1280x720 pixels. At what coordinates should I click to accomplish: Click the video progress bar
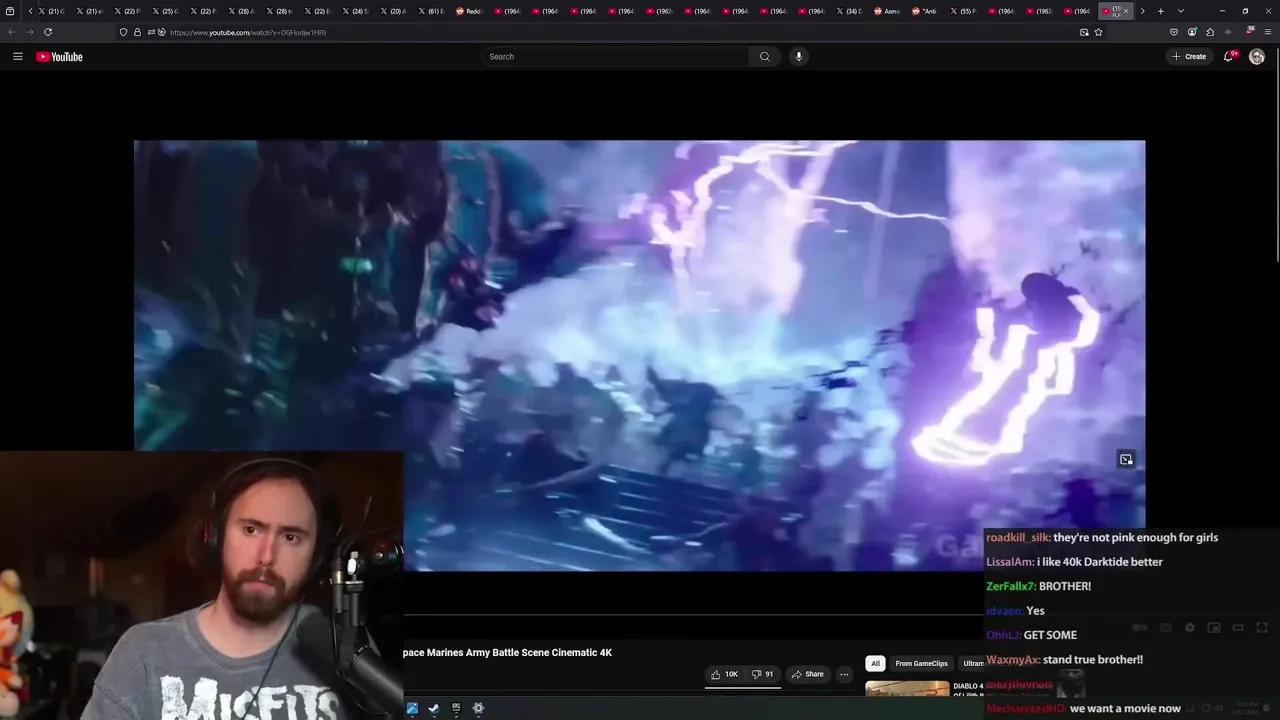(x=693, y=614)
